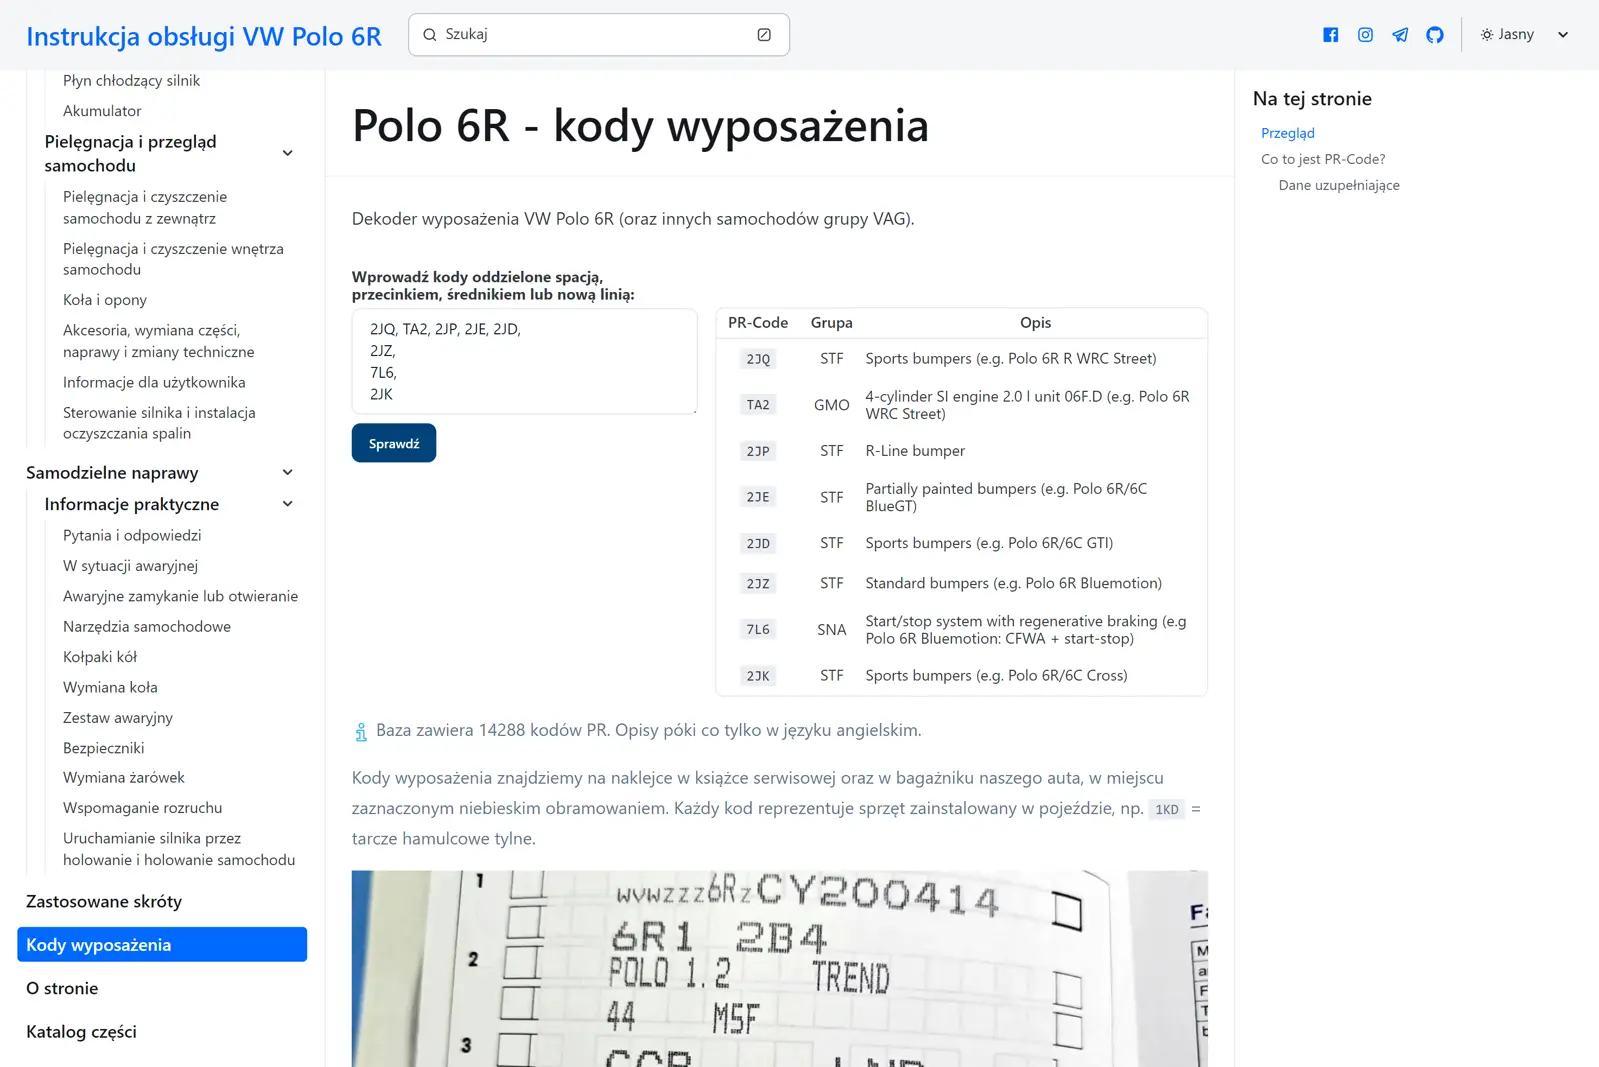
Task: Open Informacje dla użytkownika page
Action: pyautogui.click(x=154, y=382)
